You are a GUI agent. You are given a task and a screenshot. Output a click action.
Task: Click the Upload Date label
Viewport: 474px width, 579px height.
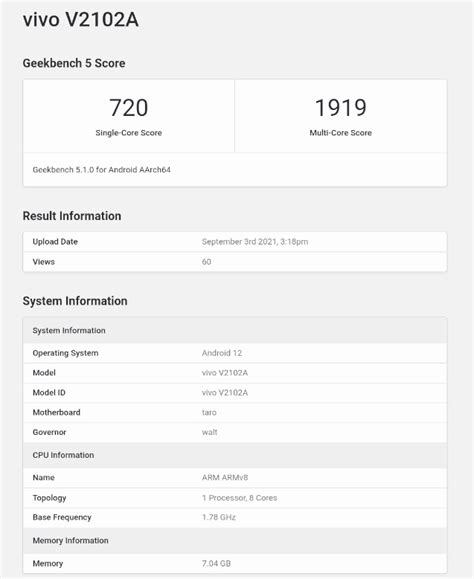[x=55, y=242]
